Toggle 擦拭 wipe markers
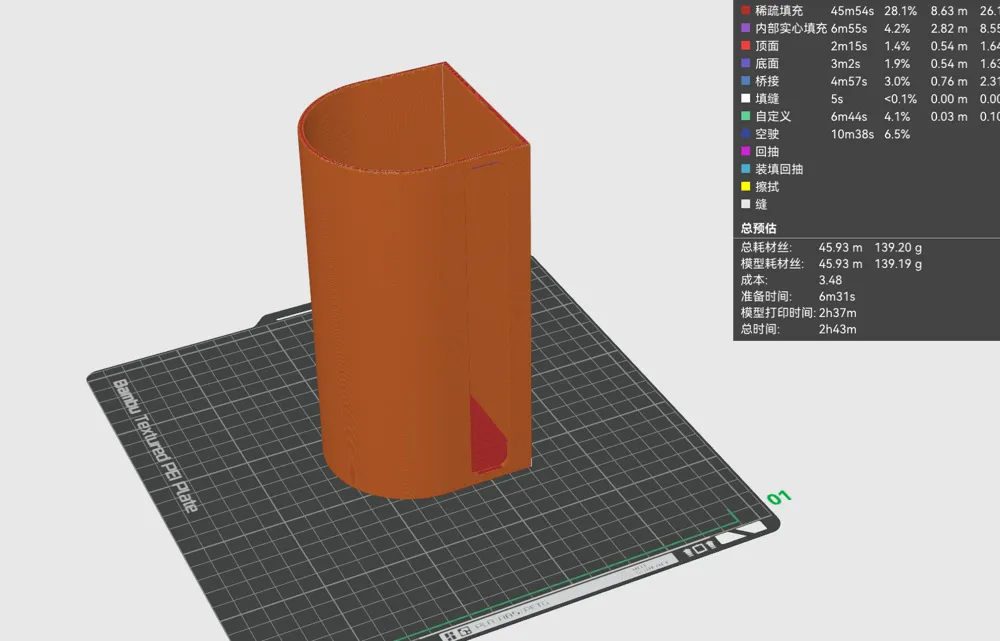 [746, 186]
